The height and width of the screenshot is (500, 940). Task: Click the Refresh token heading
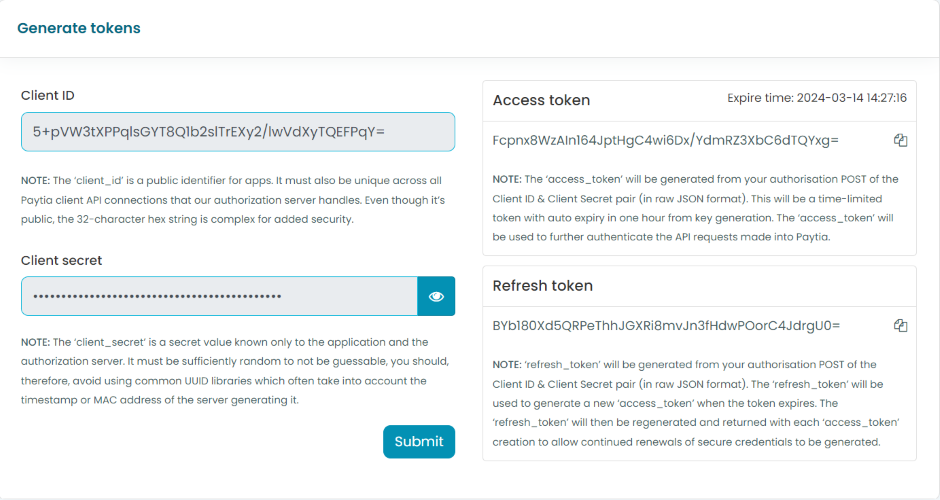point(543,285)
